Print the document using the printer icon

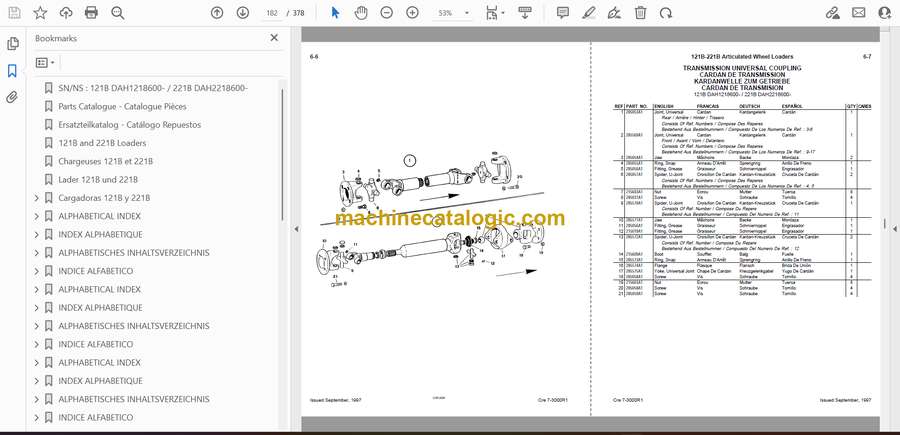(x=91, y=13)
